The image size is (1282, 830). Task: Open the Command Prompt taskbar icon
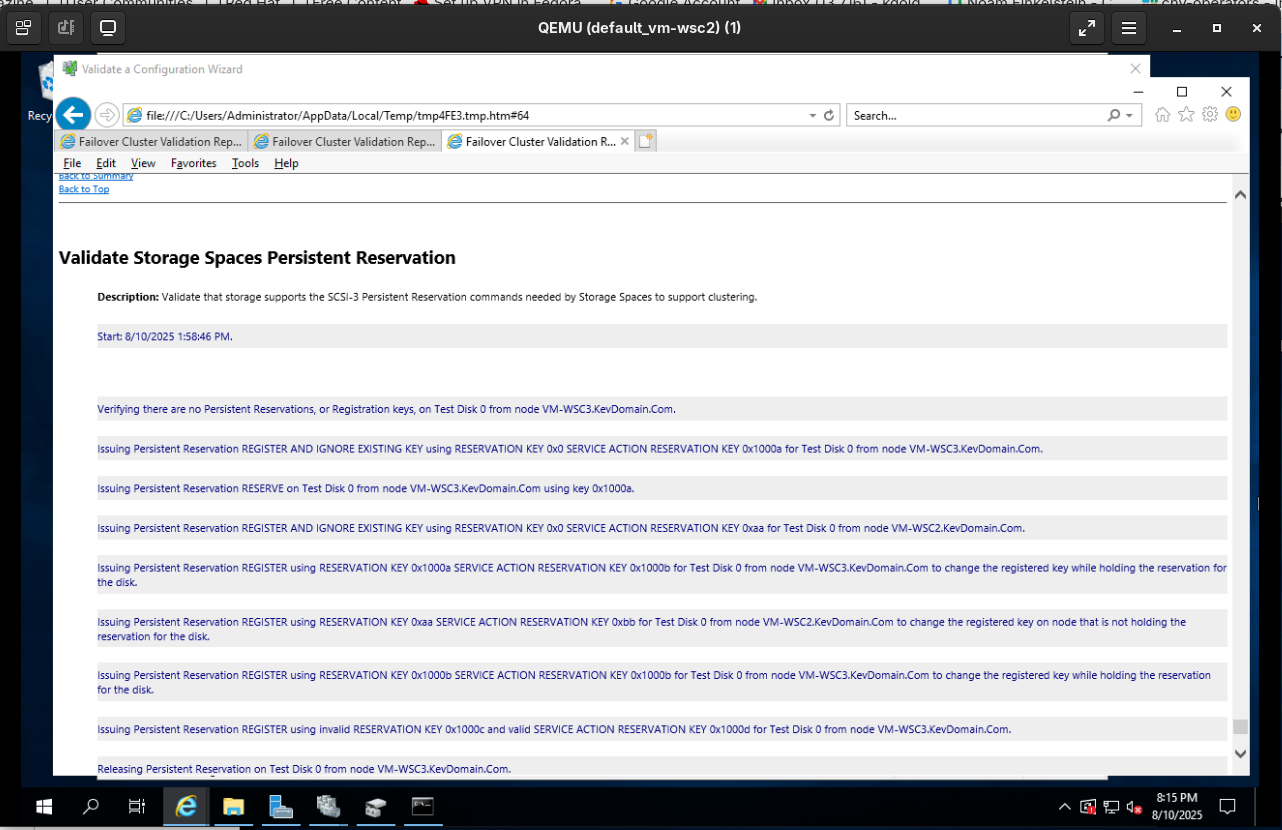tap(423, 806)
